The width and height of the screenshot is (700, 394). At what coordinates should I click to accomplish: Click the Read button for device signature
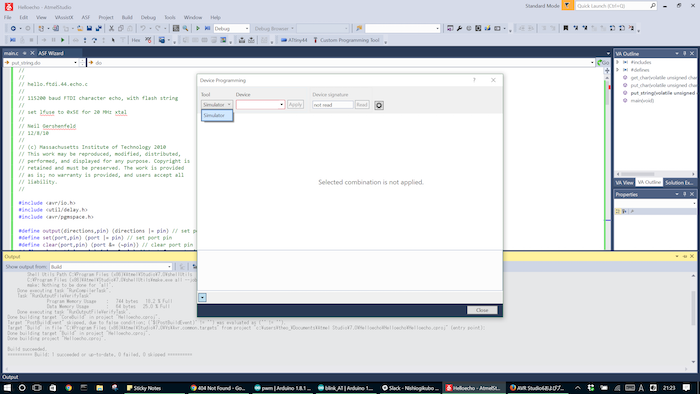tap(362, 104)
